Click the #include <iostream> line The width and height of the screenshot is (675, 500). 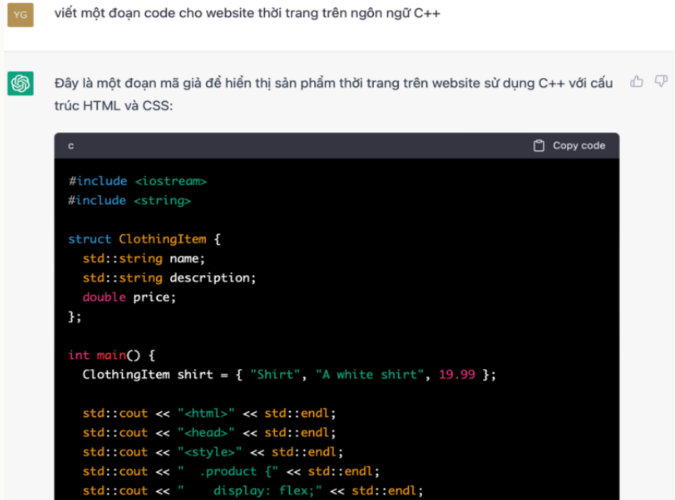[137, 181]
